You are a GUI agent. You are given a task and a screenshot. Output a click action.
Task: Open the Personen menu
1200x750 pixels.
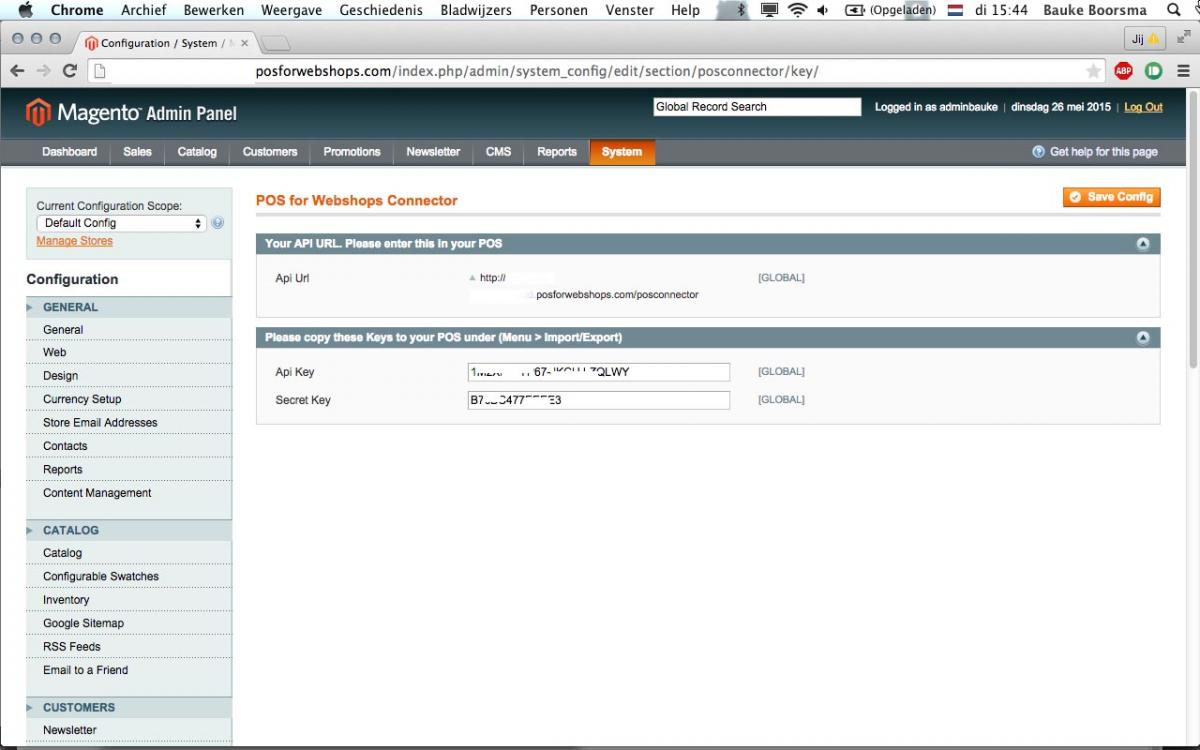pos(558,10)
